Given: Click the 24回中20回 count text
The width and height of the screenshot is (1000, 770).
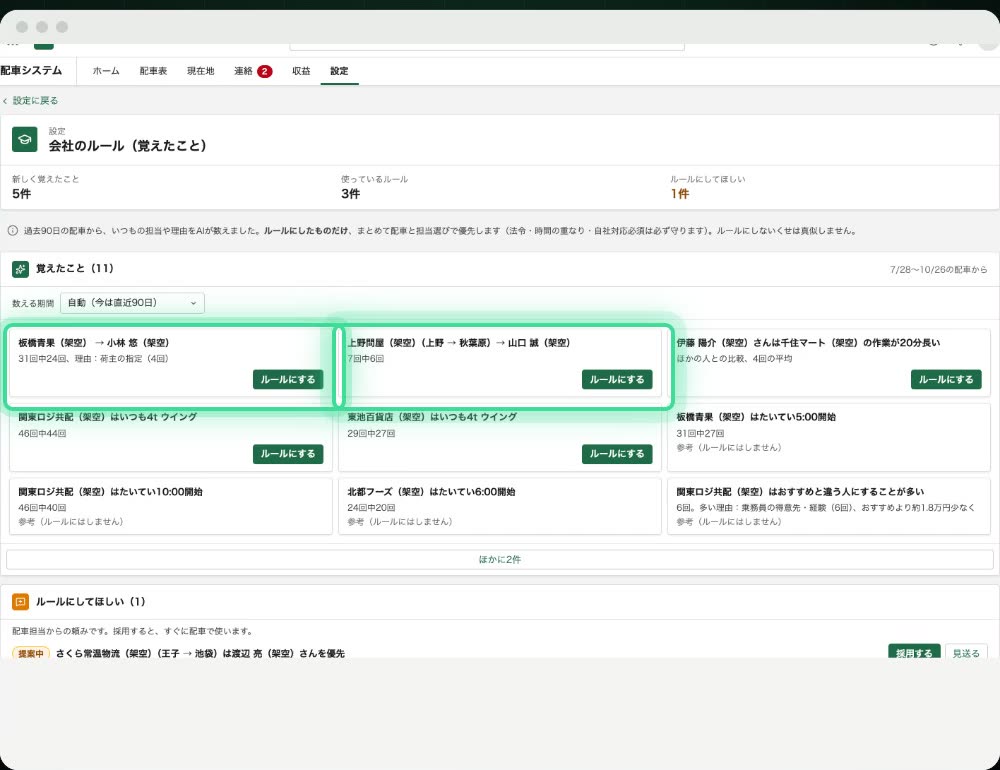Looking at the screenshot, I should [x=371, y=508].
